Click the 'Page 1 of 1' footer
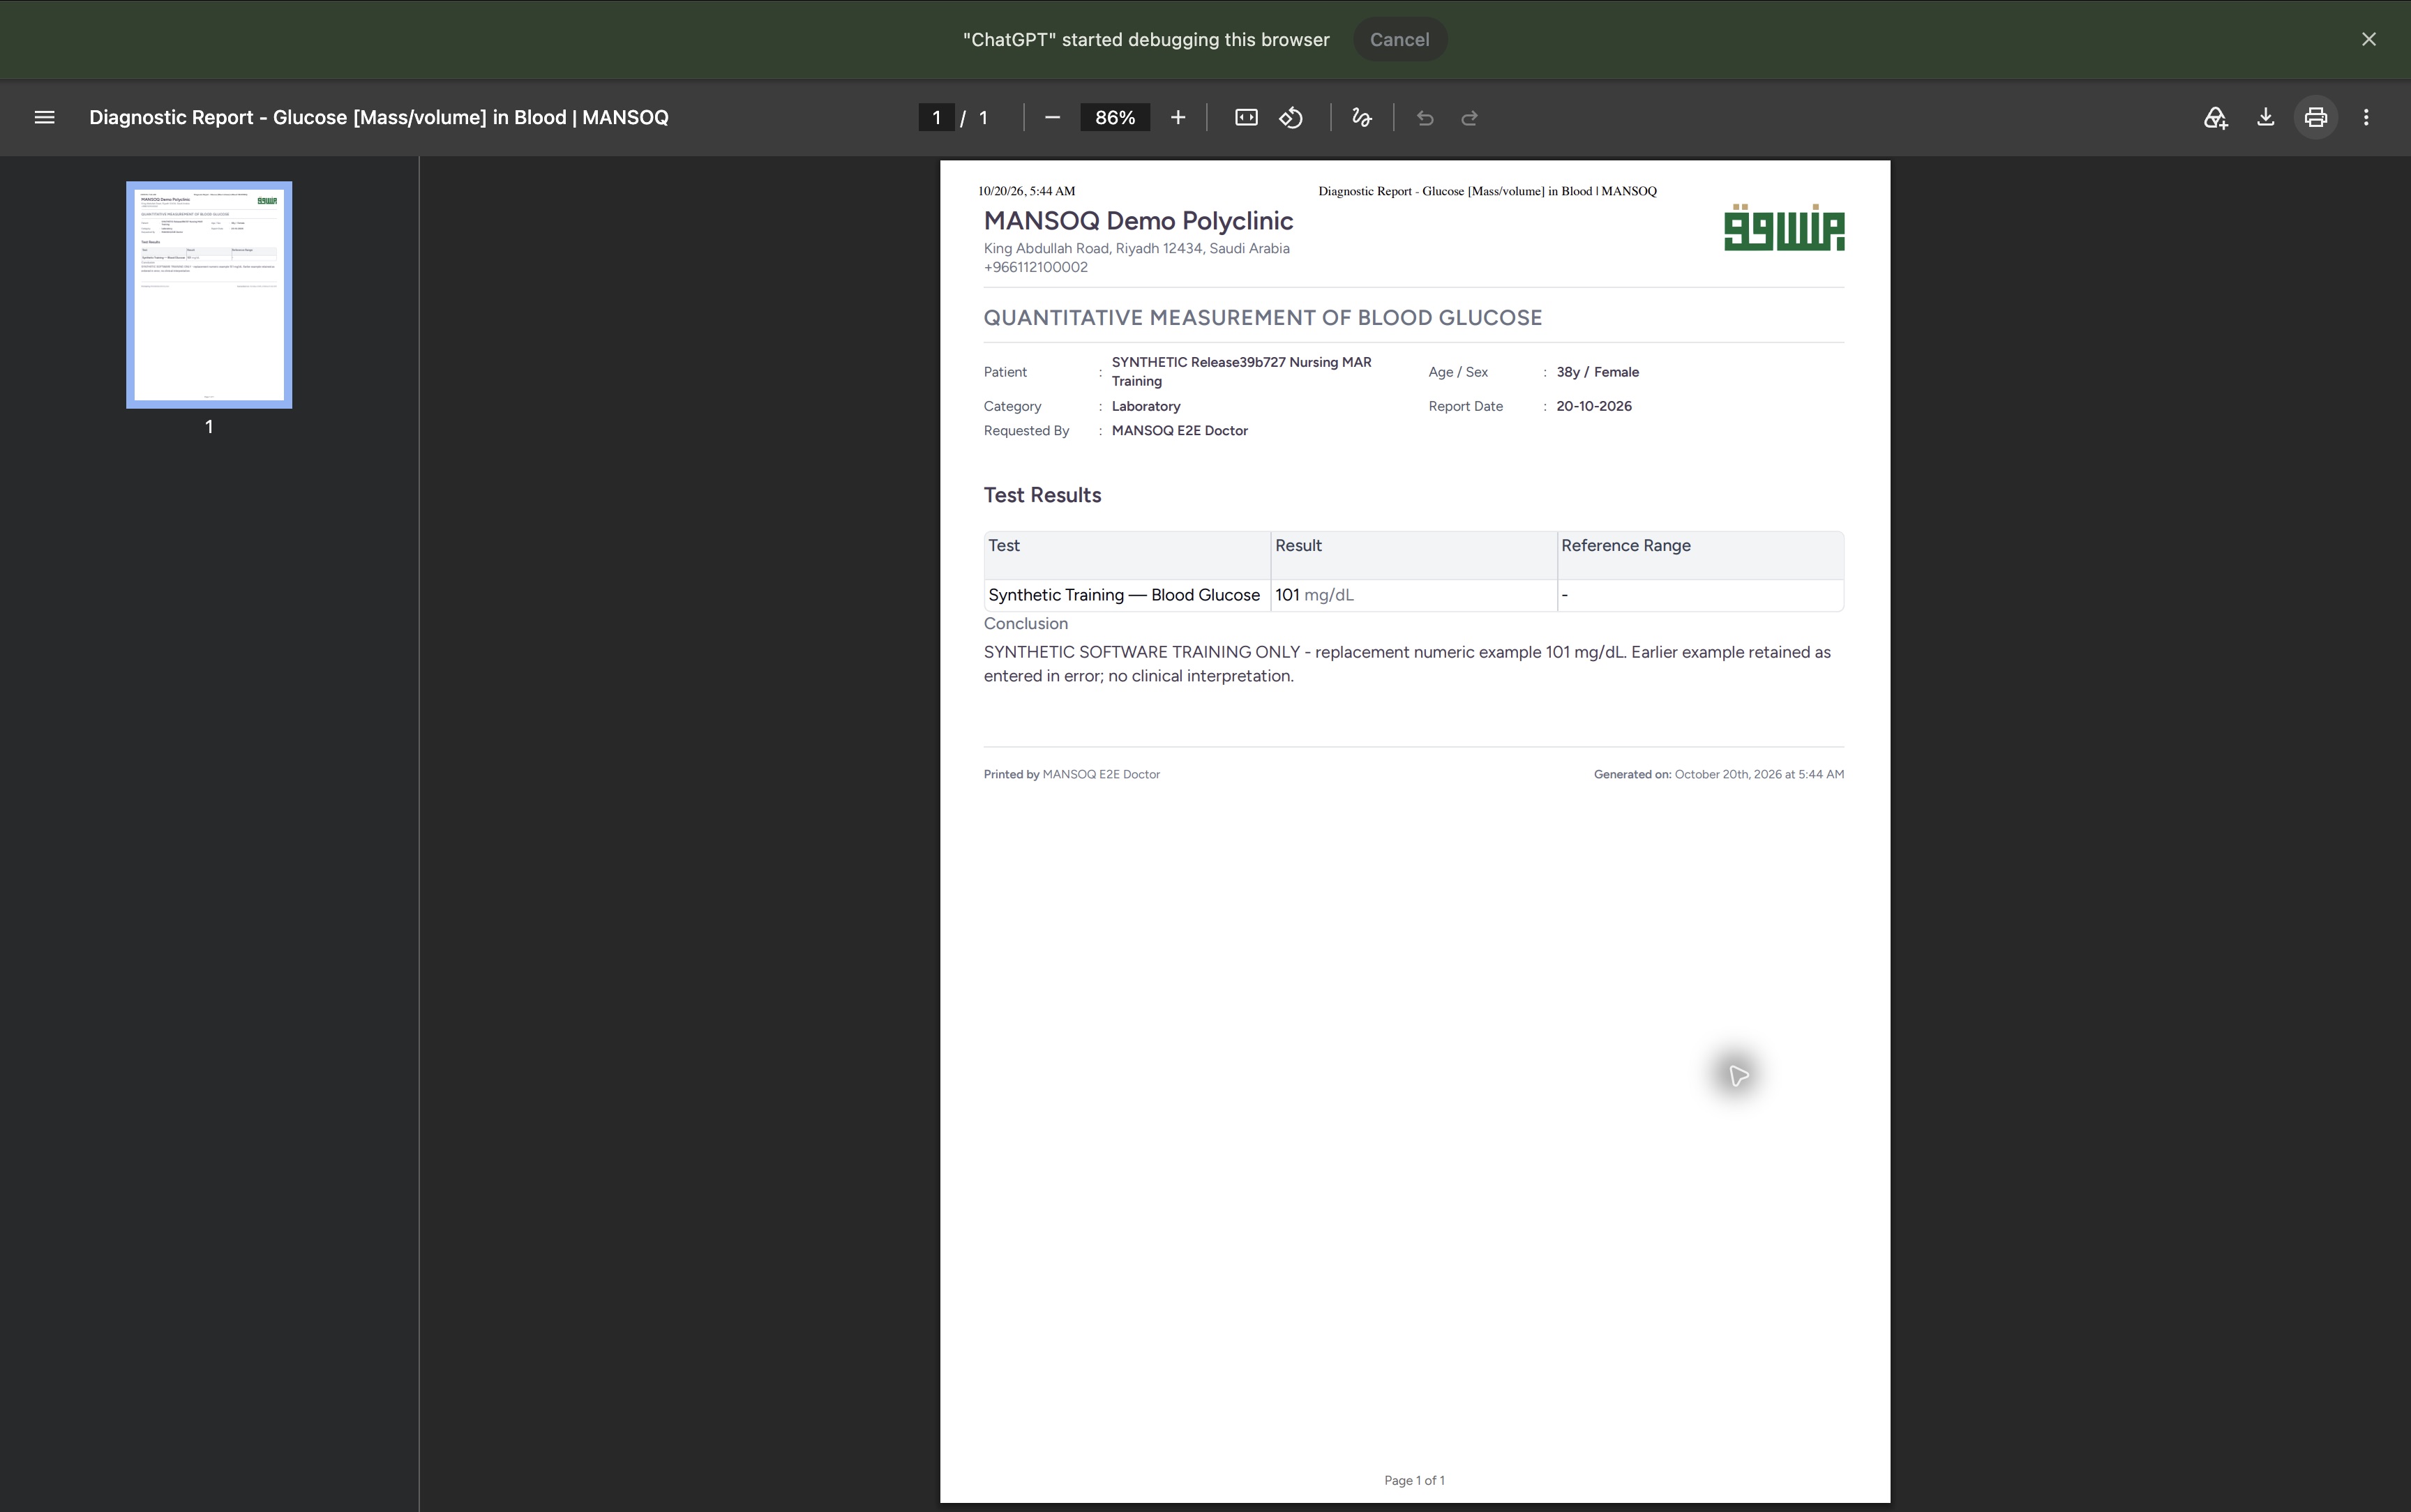This screenshot has width=2411, height=1512. click(x=1414, y=1480)
